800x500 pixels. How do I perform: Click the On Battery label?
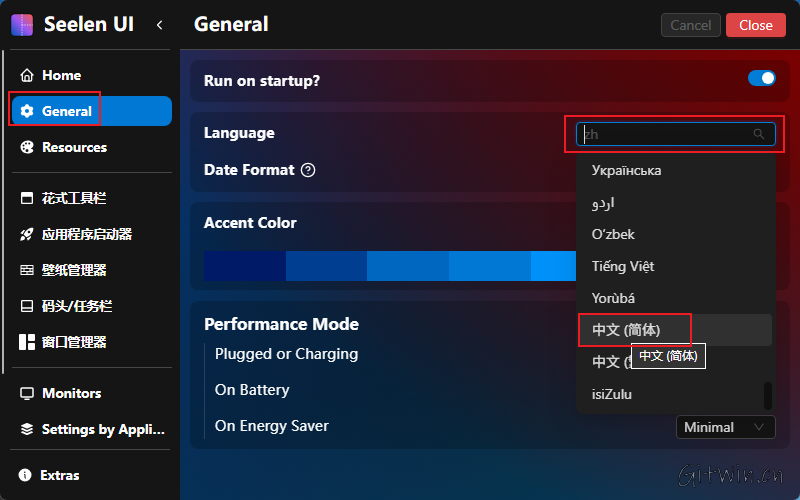pyautogui.click(x=252, y=390)
